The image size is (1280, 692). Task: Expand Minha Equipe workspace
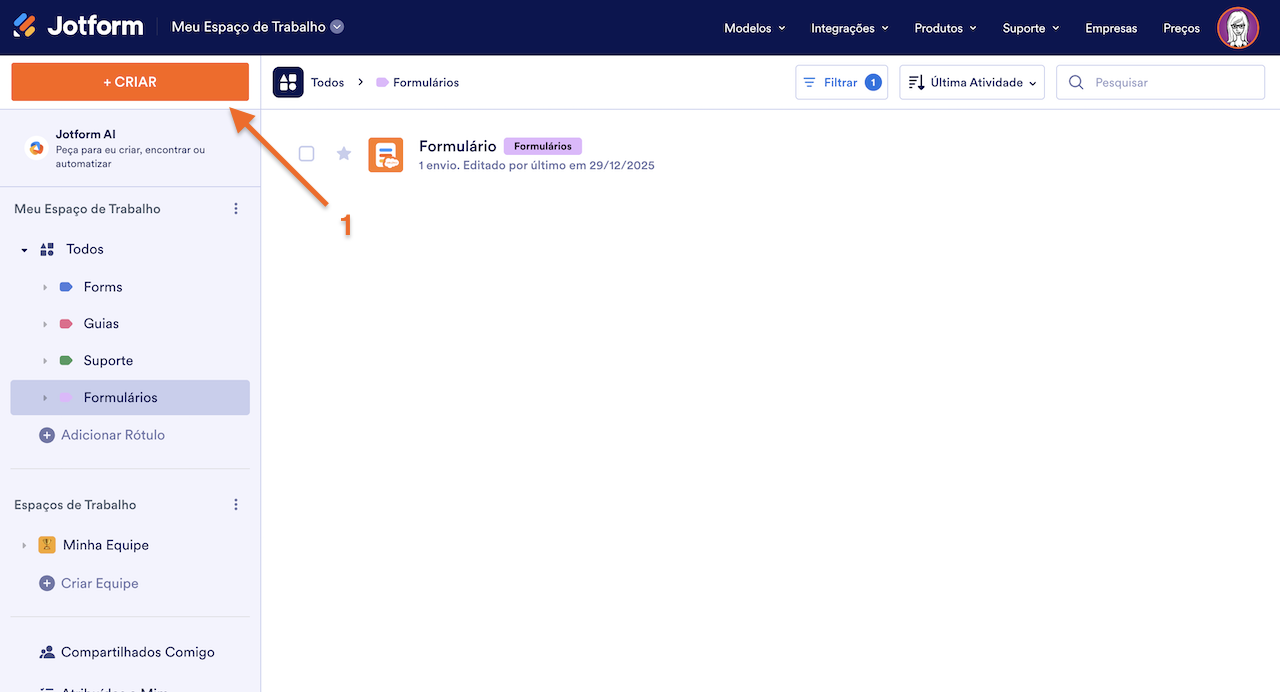coord(24,546)
